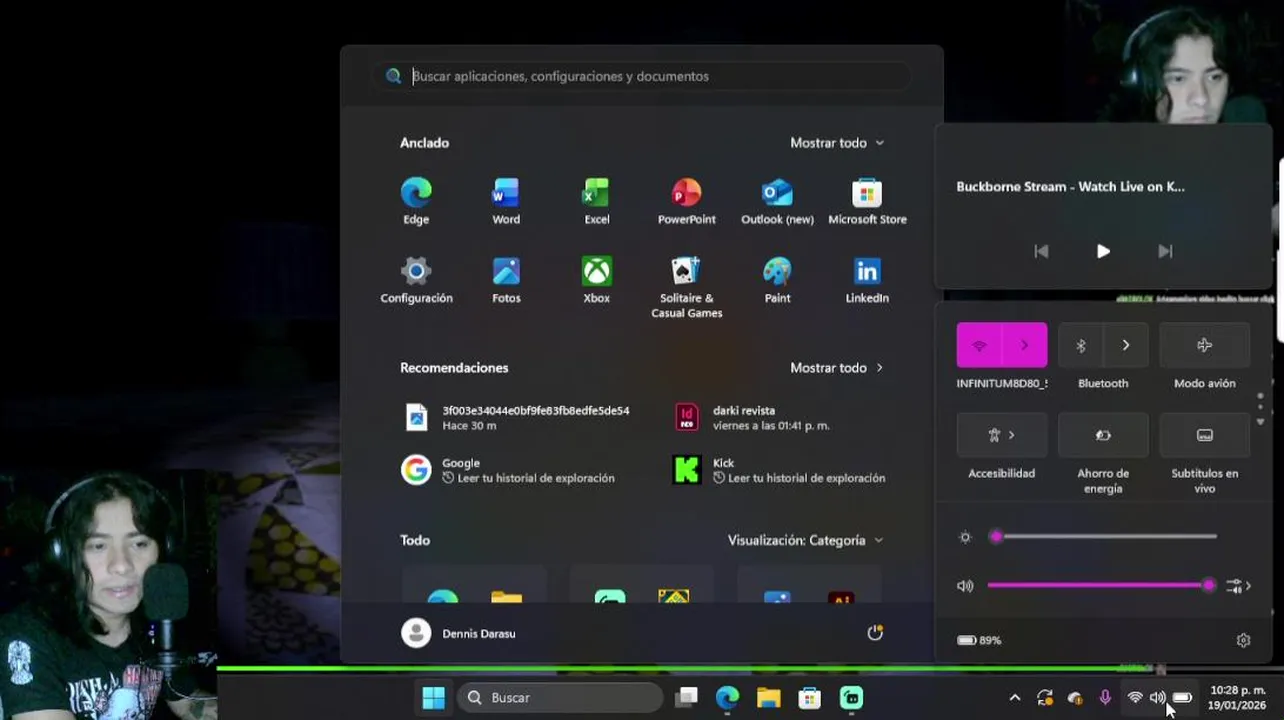Open Mostrar todo for Recomendaciones
Image resolution: width=1284 pixels, height=720 pixels.
tap(837, 368)
